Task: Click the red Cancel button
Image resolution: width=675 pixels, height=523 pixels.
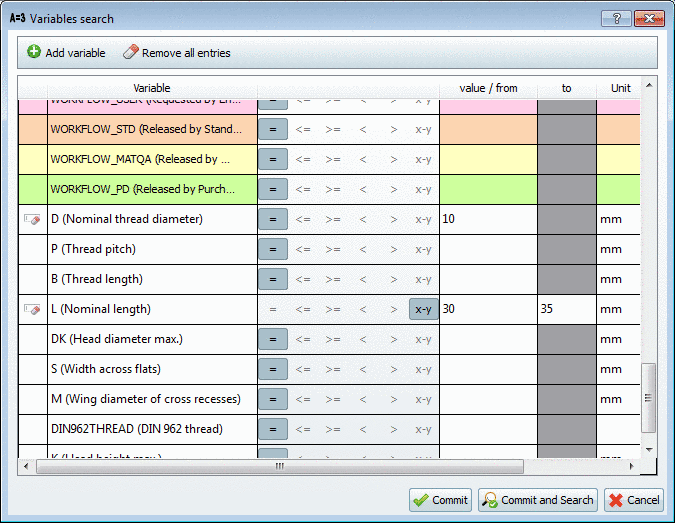Action: pos(633,500)
